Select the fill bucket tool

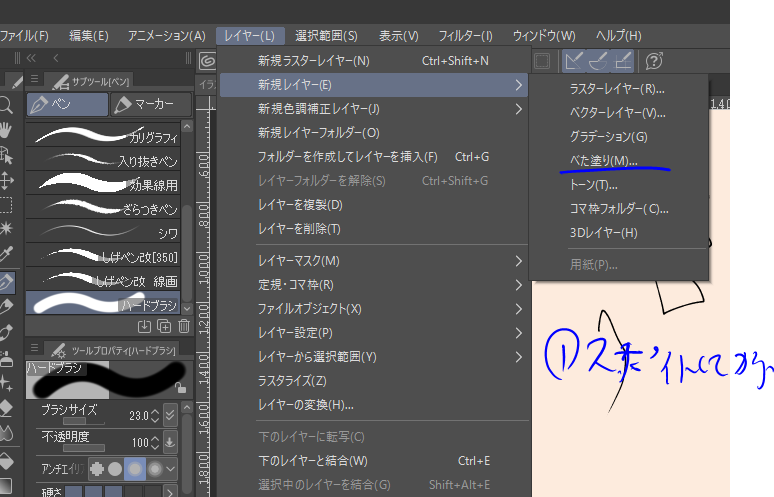click(6, 460)
